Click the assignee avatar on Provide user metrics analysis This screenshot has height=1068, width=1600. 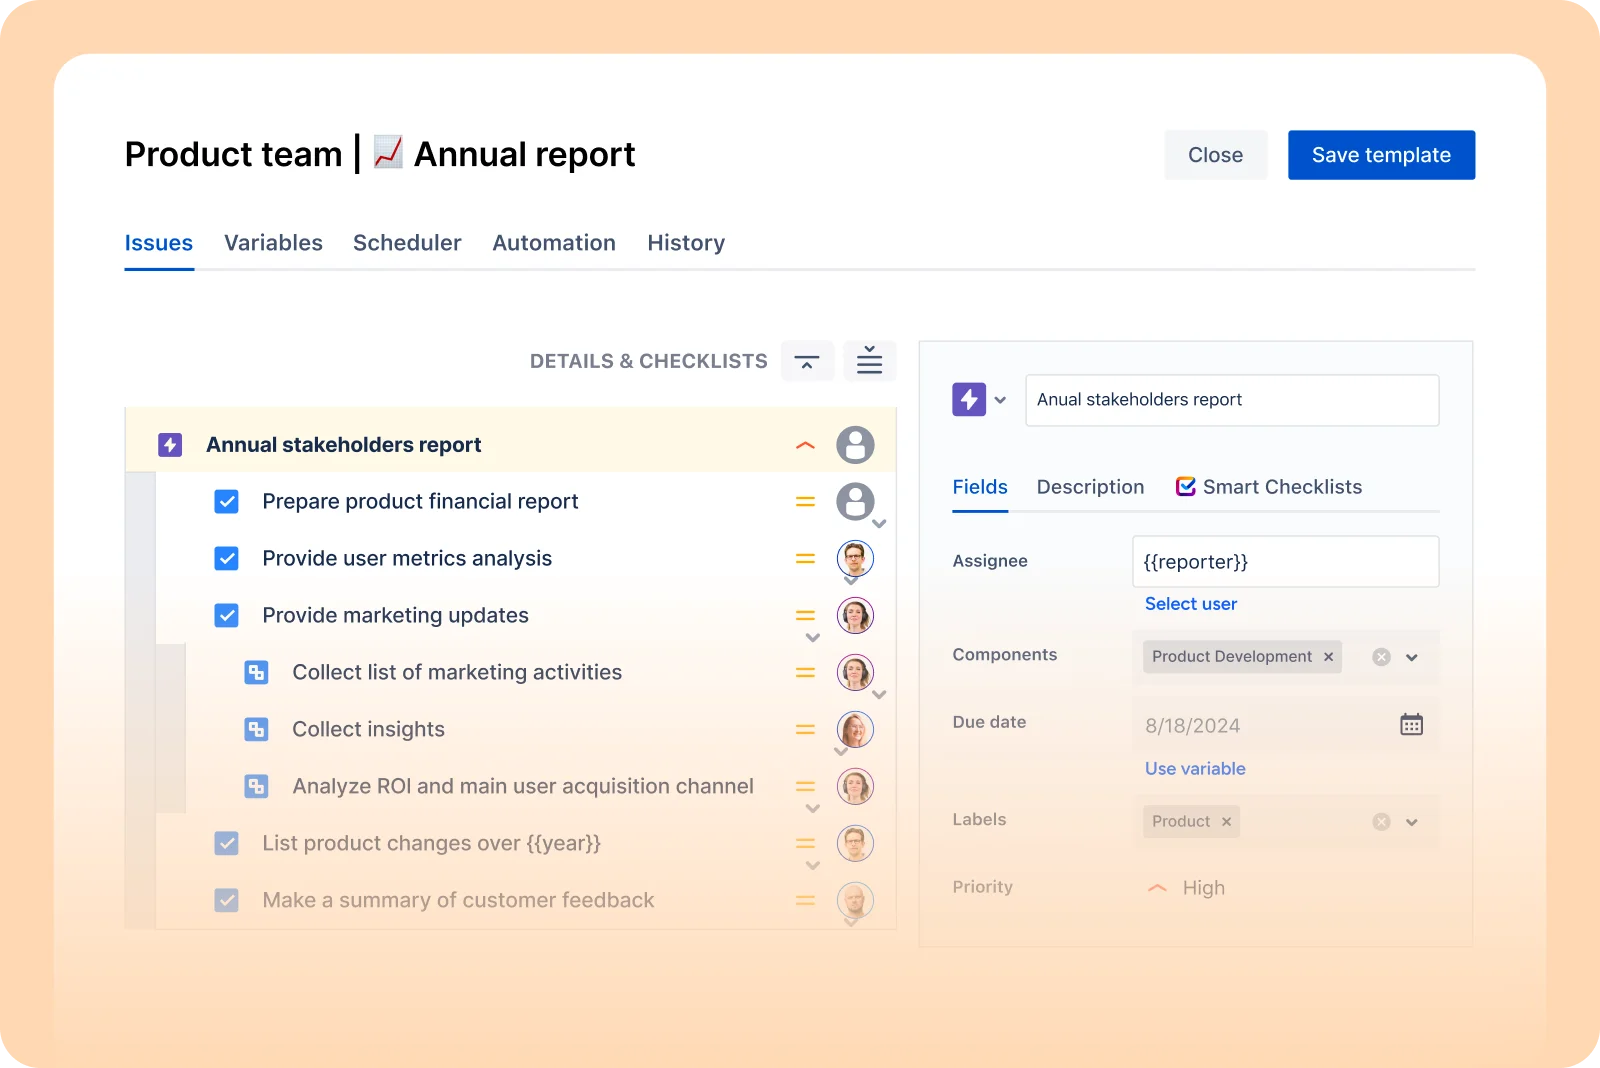click(x=855, y=558)
